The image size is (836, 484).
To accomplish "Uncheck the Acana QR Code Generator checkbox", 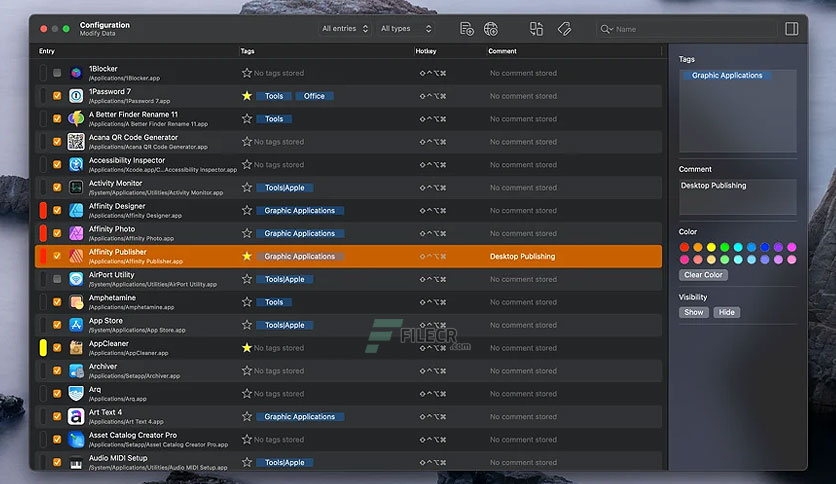I will point(57,142).
